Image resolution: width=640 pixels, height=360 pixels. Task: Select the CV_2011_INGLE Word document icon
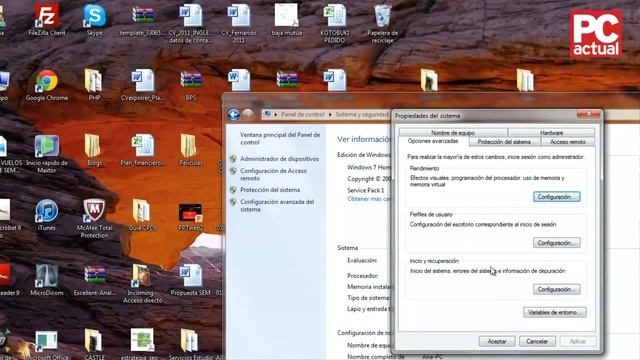point(191,23)
